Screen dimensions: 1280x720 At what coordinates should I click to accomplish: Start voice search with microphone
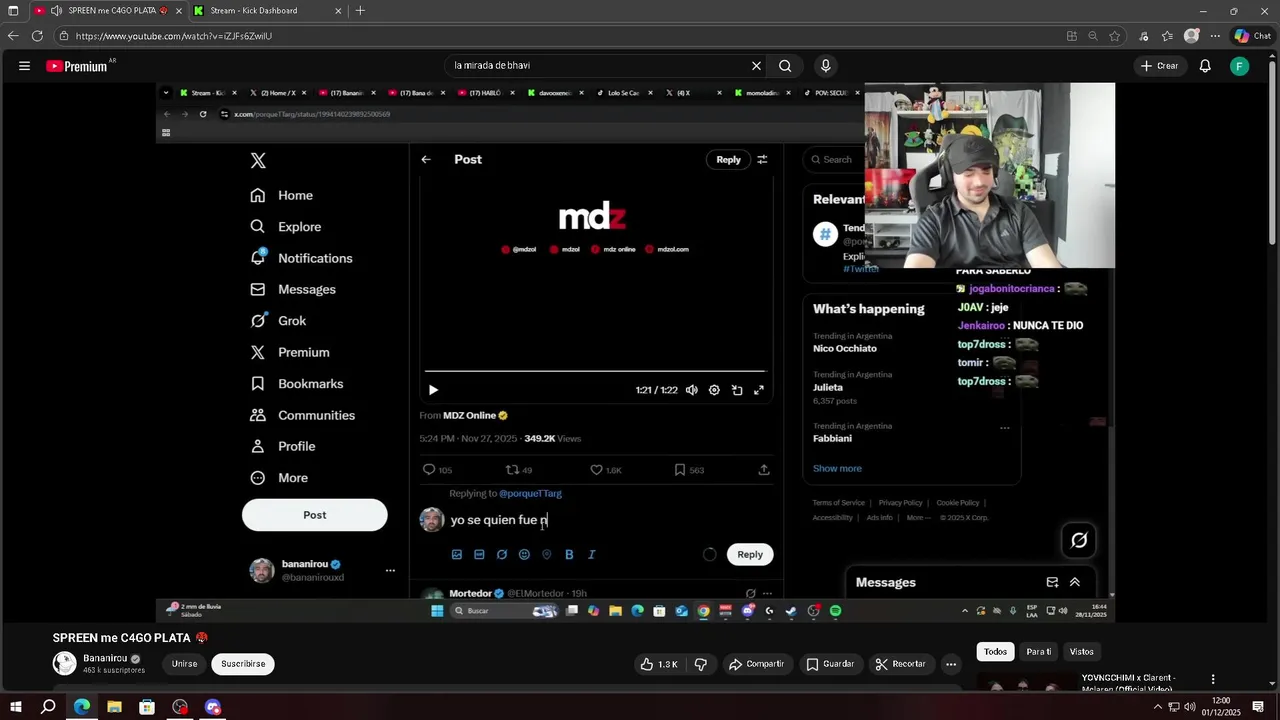(x=825, y=66)
